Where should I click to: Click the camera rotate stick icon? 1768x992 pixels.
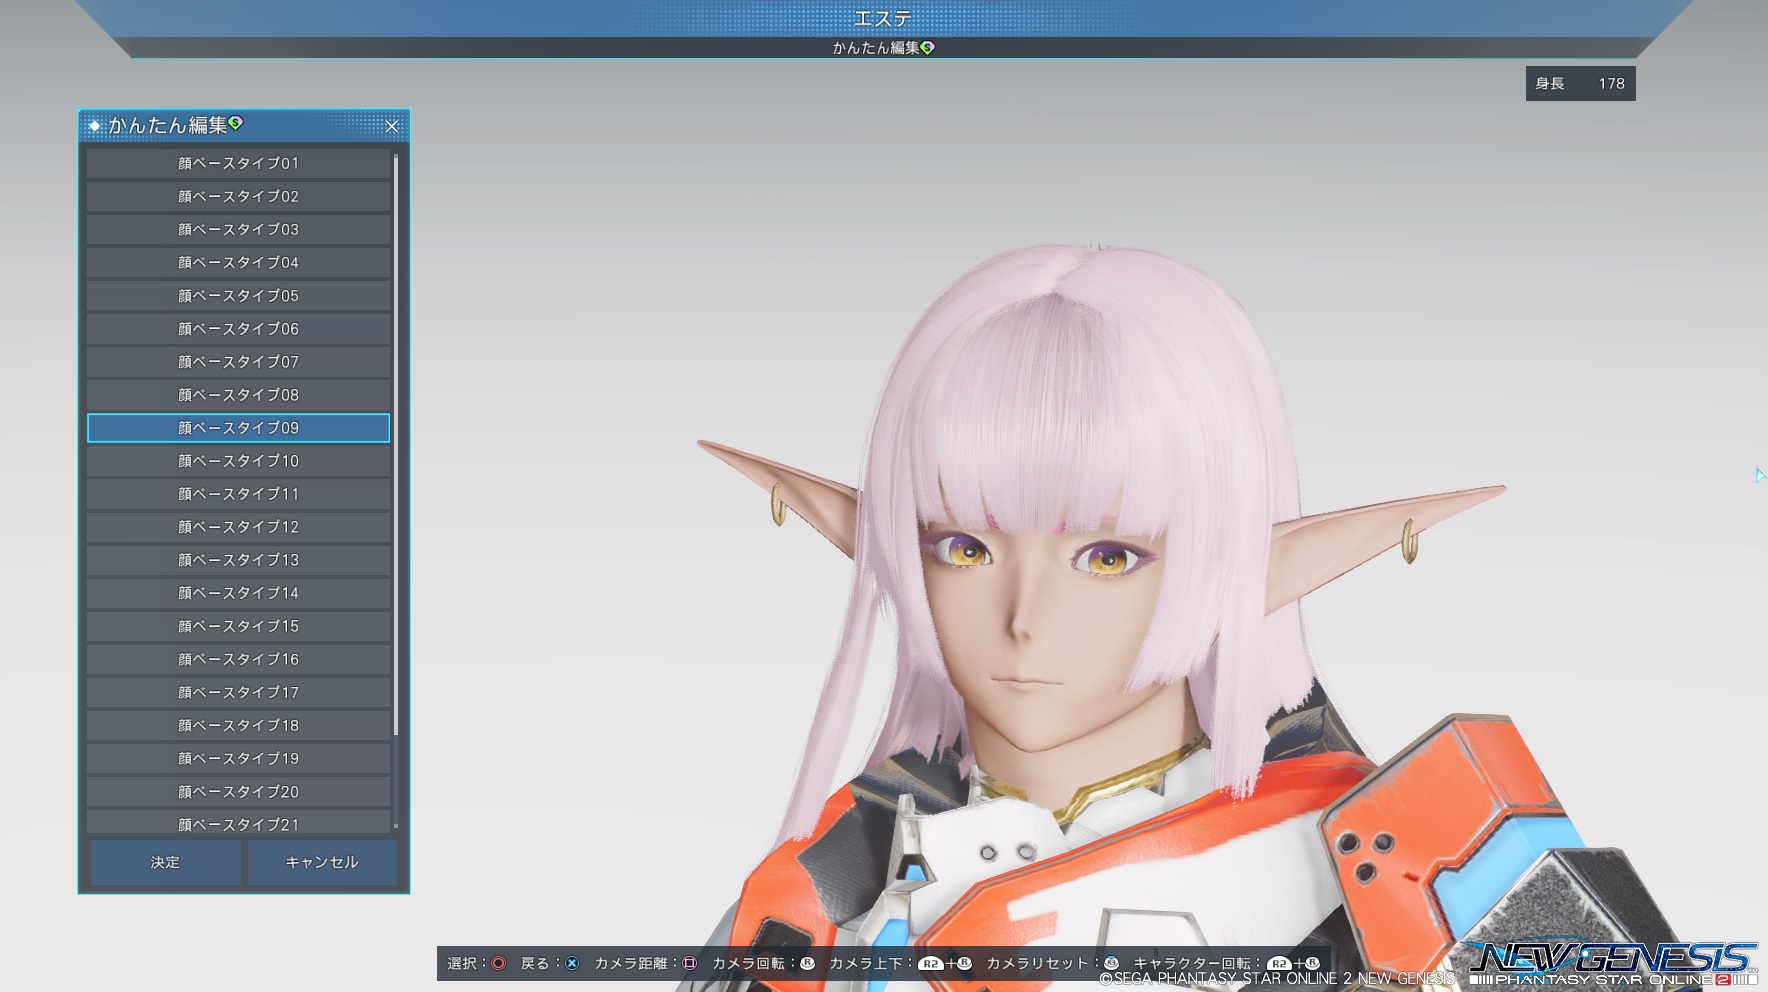pos(807,963)
